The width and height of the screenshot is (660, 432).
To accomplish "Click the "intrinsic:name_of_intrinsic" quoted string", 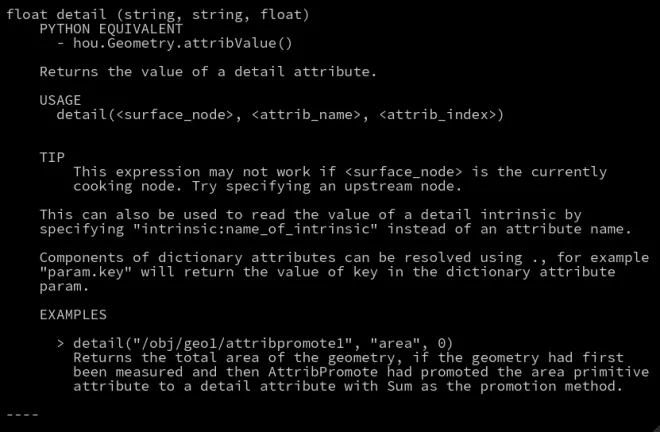I will tap(255, 229).
